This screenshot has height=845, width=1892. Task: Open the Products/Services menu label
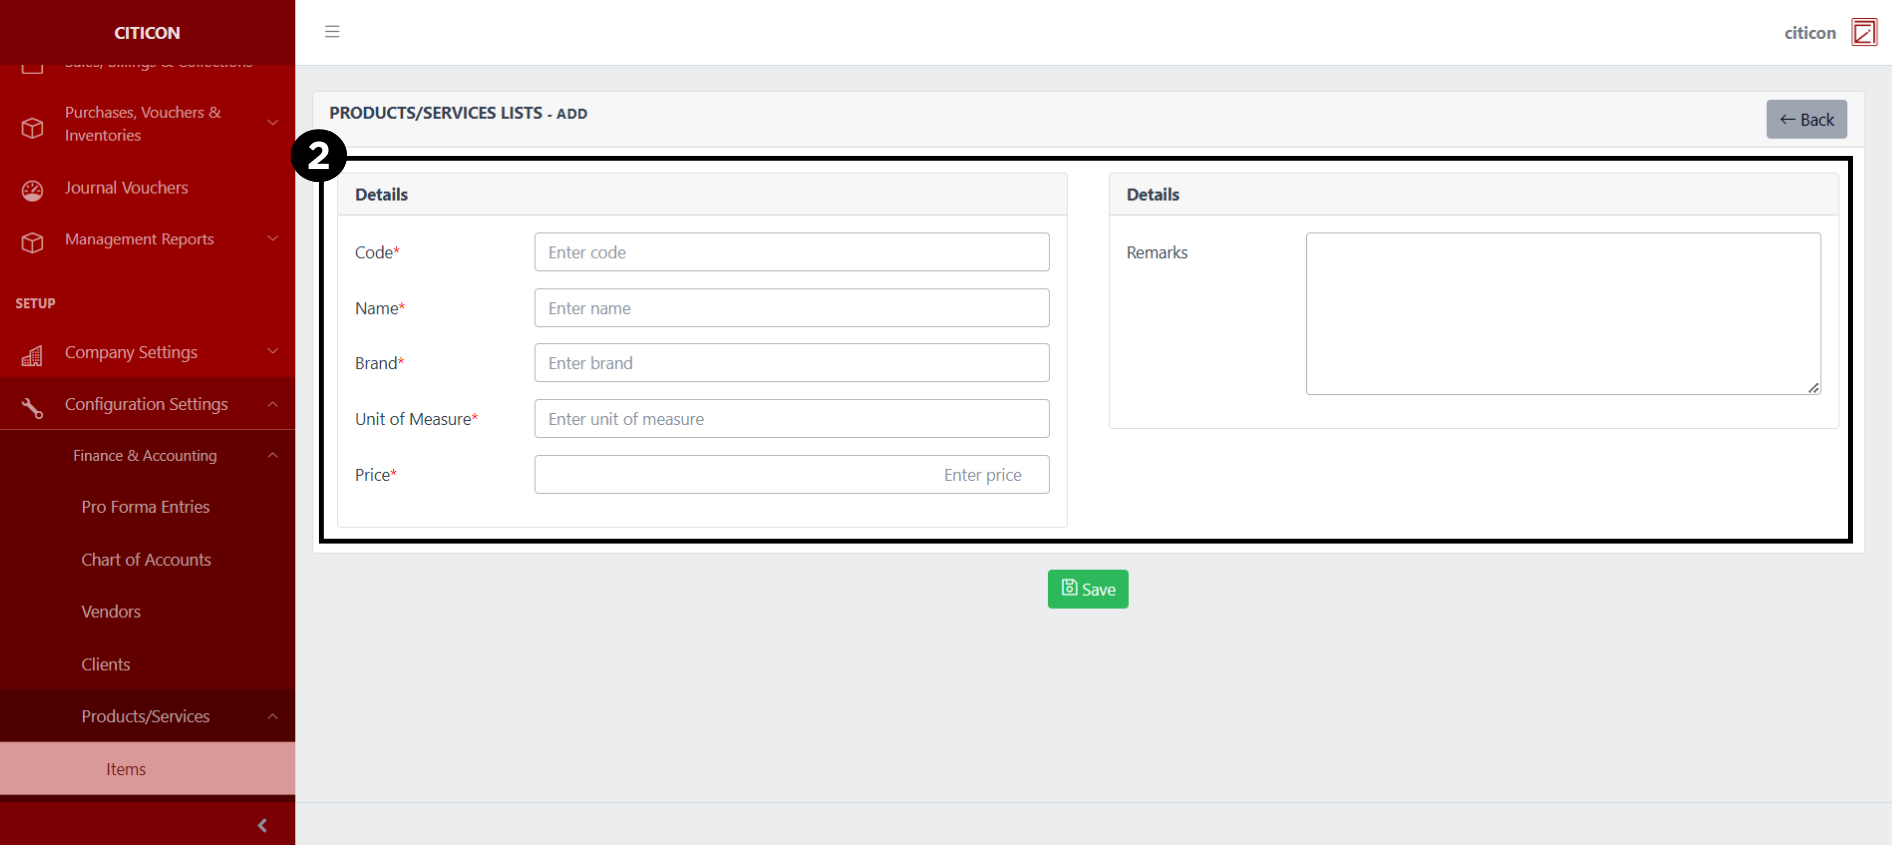[x=146, y=716]
